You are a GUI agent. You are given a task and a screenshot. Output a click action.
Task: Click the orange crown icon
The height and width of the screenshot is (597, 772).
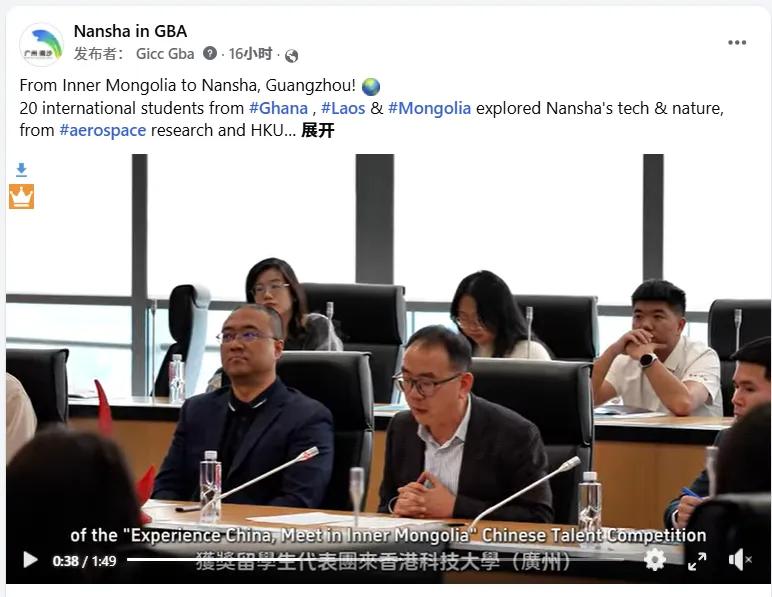(21, 196)
